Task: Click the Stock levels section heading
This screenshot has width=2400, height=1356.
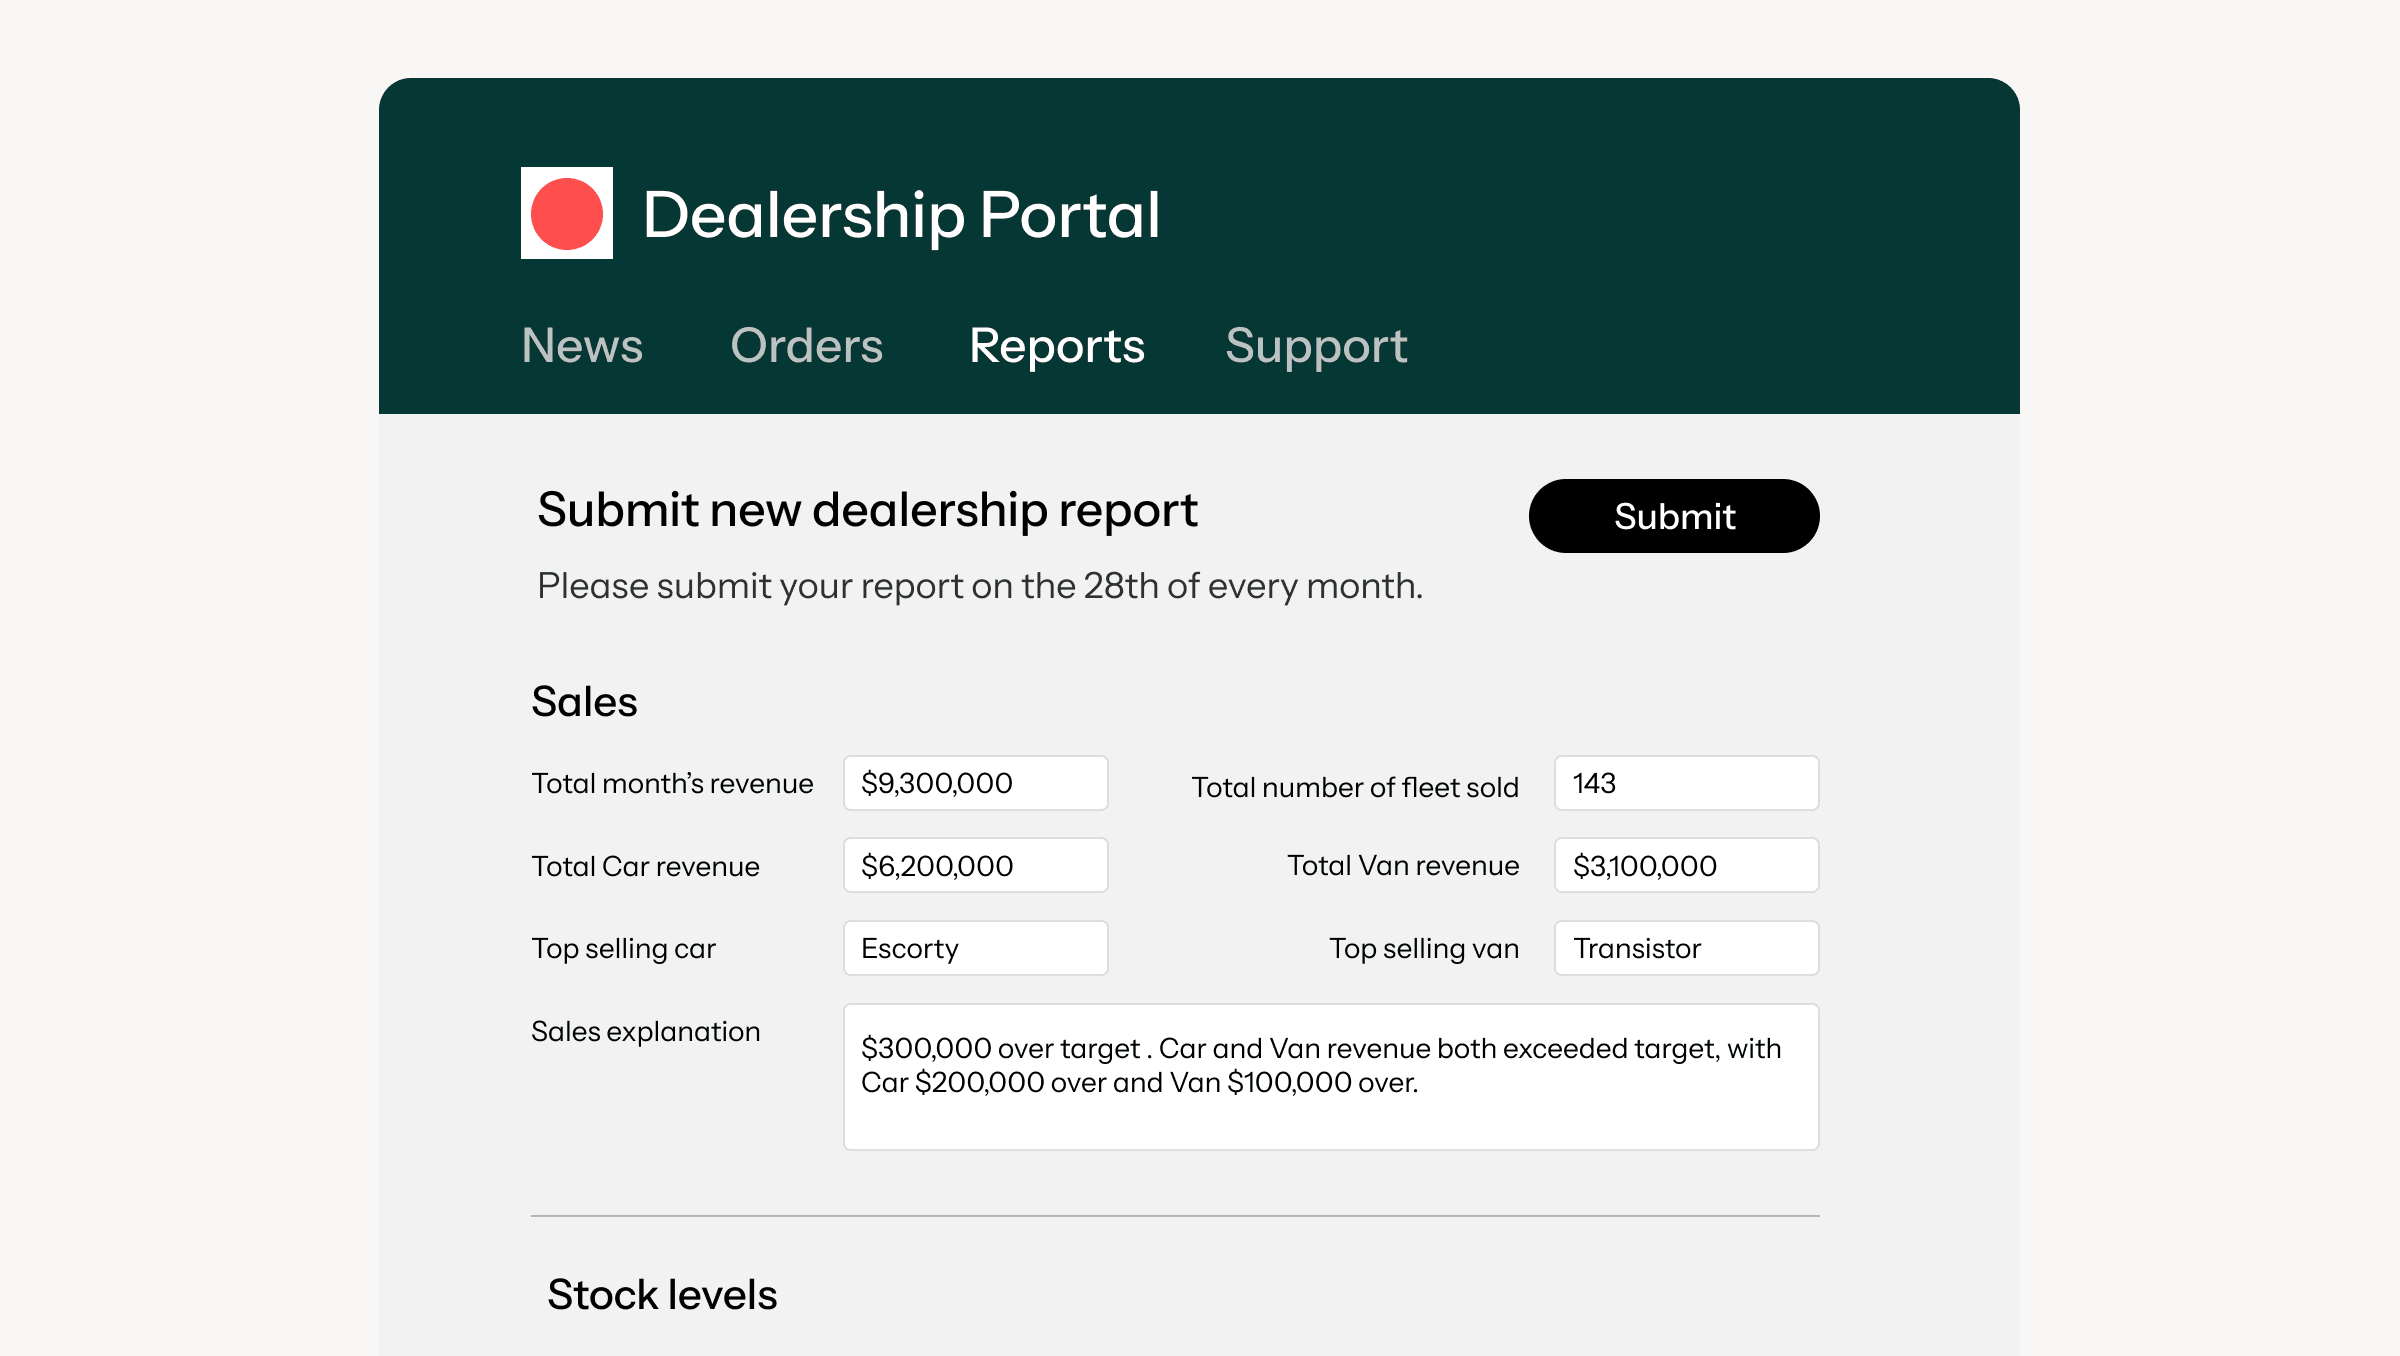Action: tap(661, 1293)
